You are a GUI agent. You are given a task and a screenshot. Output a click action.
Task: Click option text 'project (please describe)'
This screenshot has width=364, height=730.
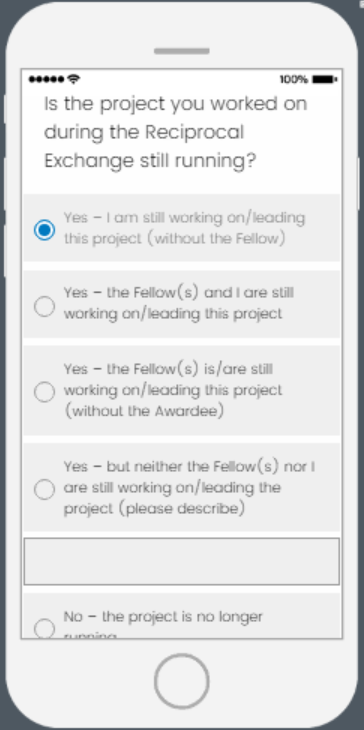(154, 508)
